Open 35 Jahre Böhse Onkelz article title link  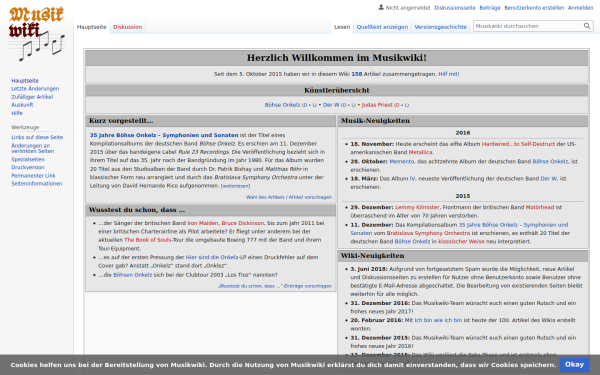[x=164, y=135]
